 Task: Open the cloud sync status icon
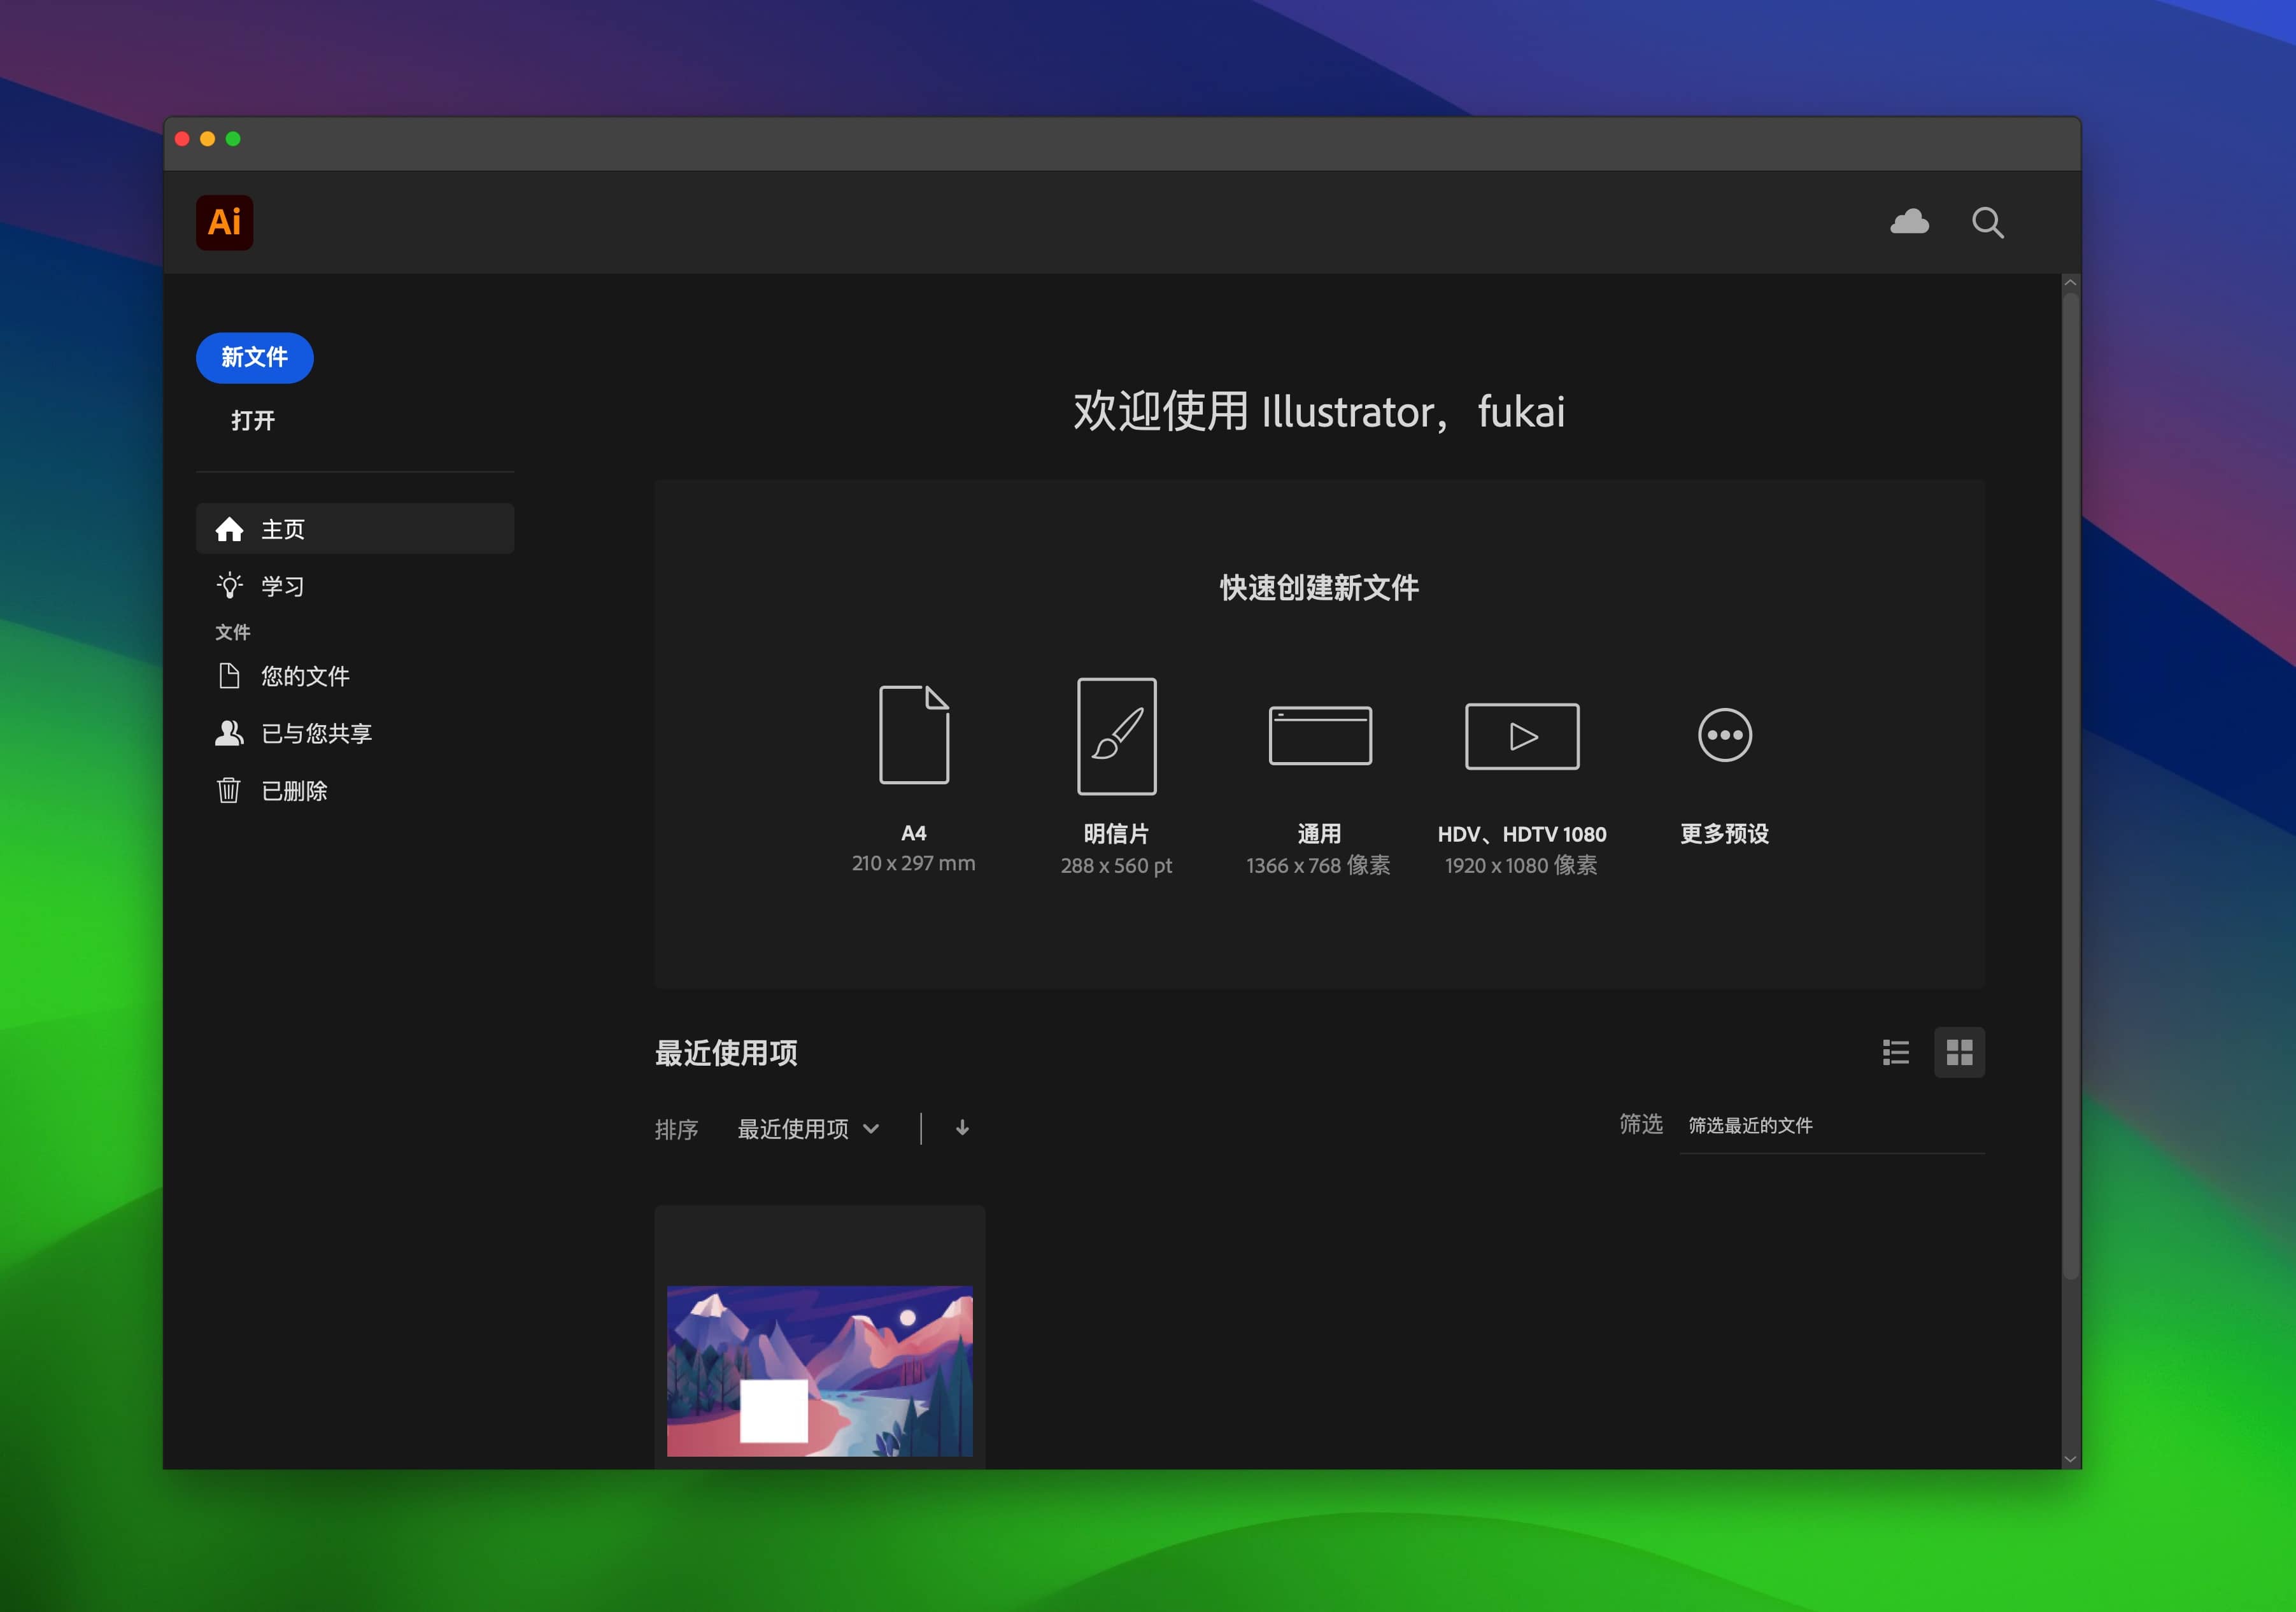1909,222
